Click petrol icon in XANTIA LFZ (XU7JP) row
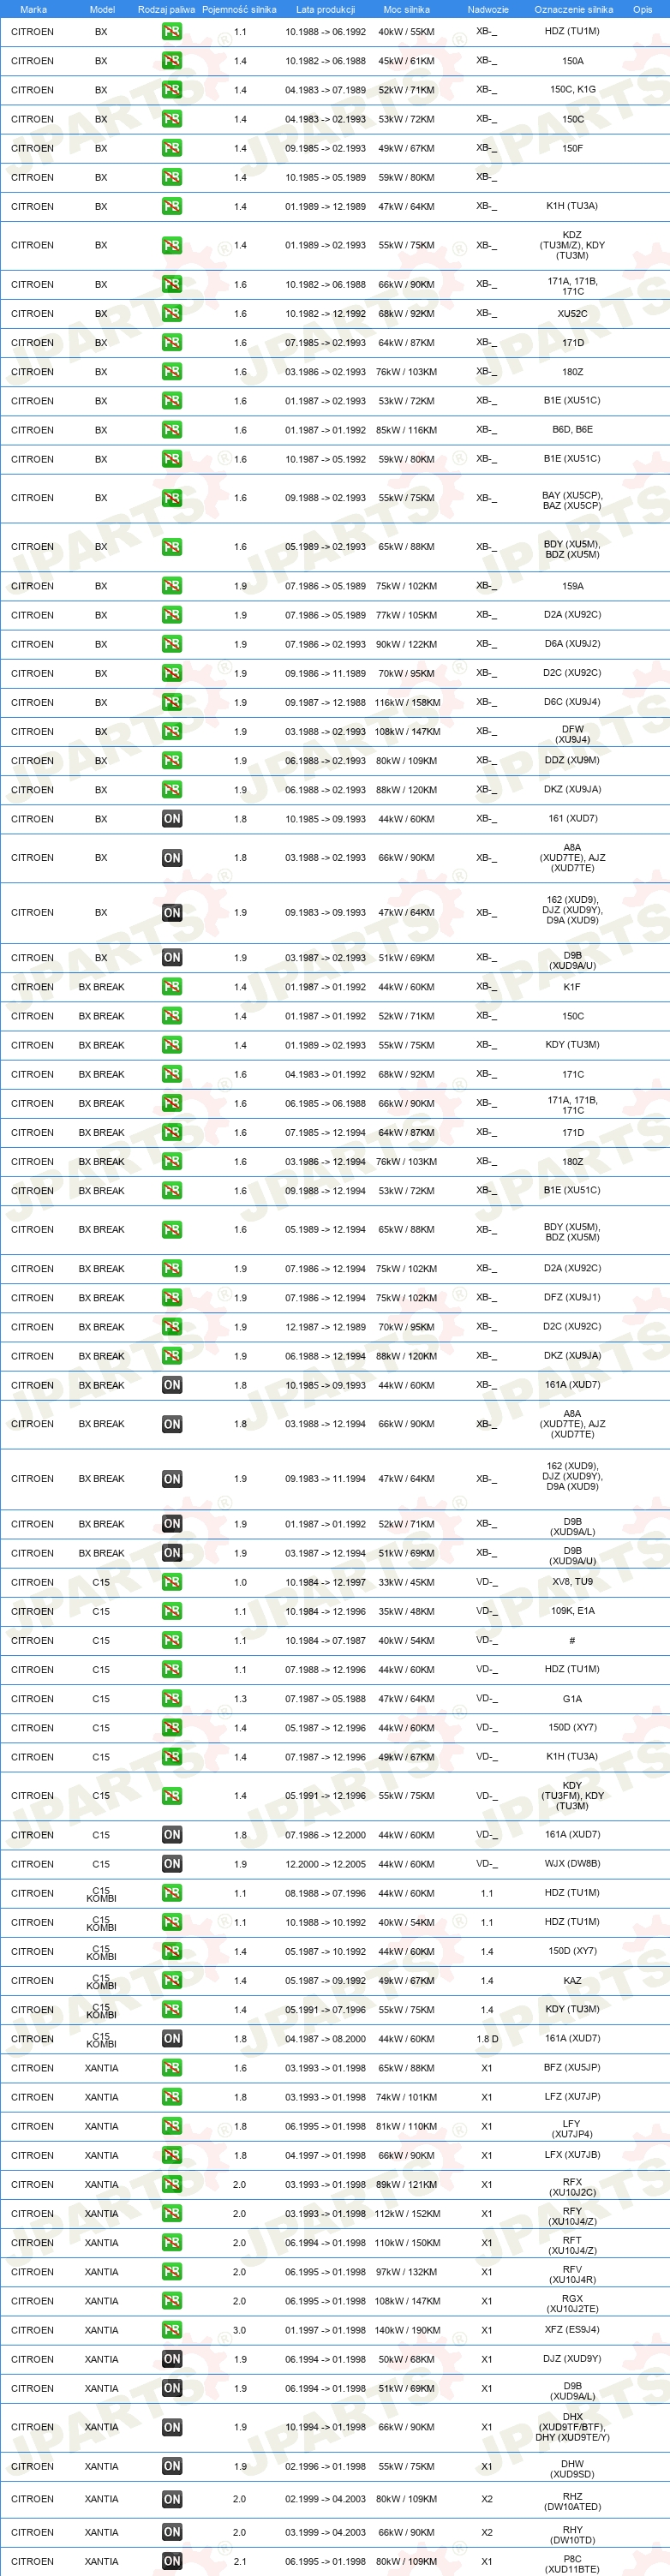670x2576 pixels. coord(172,2097)
